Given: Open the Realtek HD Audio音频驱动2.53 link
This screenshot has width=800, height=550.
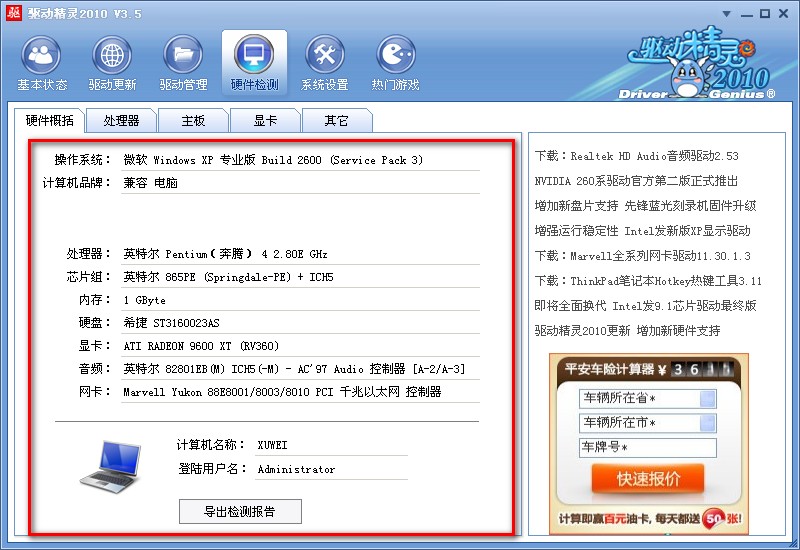Looking at the screenshot, I should pos(636,156).
